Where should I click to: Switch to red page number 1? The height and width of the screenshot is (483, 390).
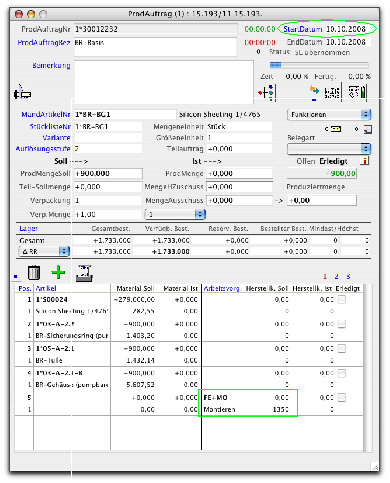point(325,276)
